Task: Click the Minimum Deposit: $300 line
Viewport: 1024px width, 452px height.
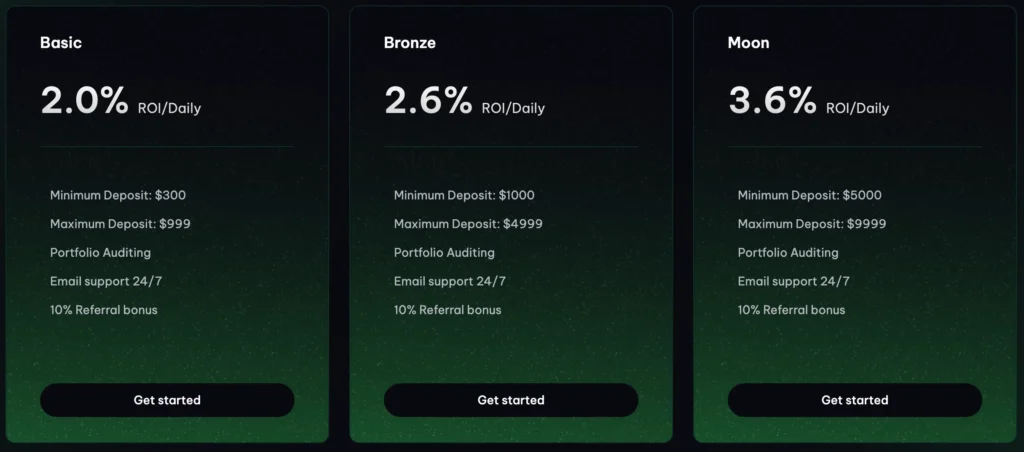Action: (x=118, y=195)
